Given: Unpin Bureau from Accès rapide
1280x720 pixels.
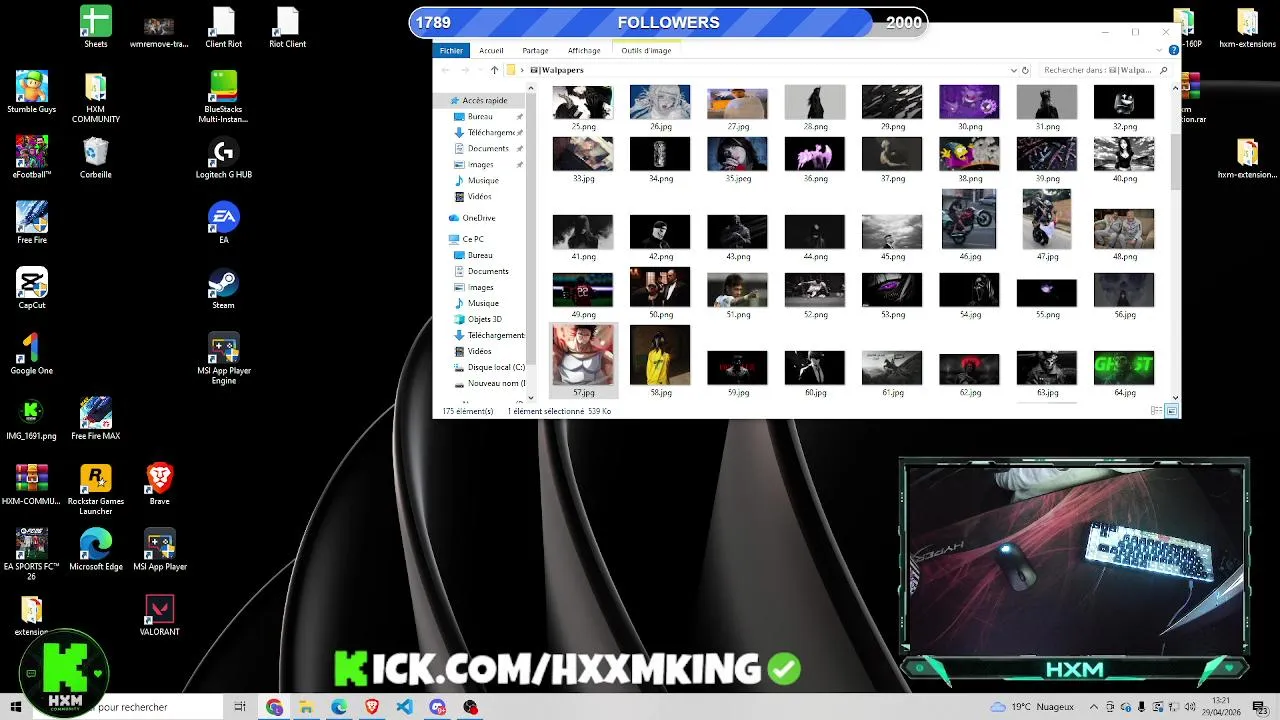Looking at the screenshot, I should pos(520,117).
